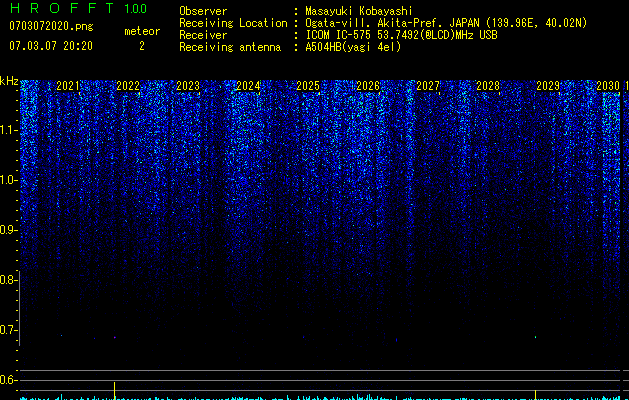Click the 0.7 kHz frequency tick label
This screenshot has width=629, height=400.
pyautogui.click(x=8, y=330)
